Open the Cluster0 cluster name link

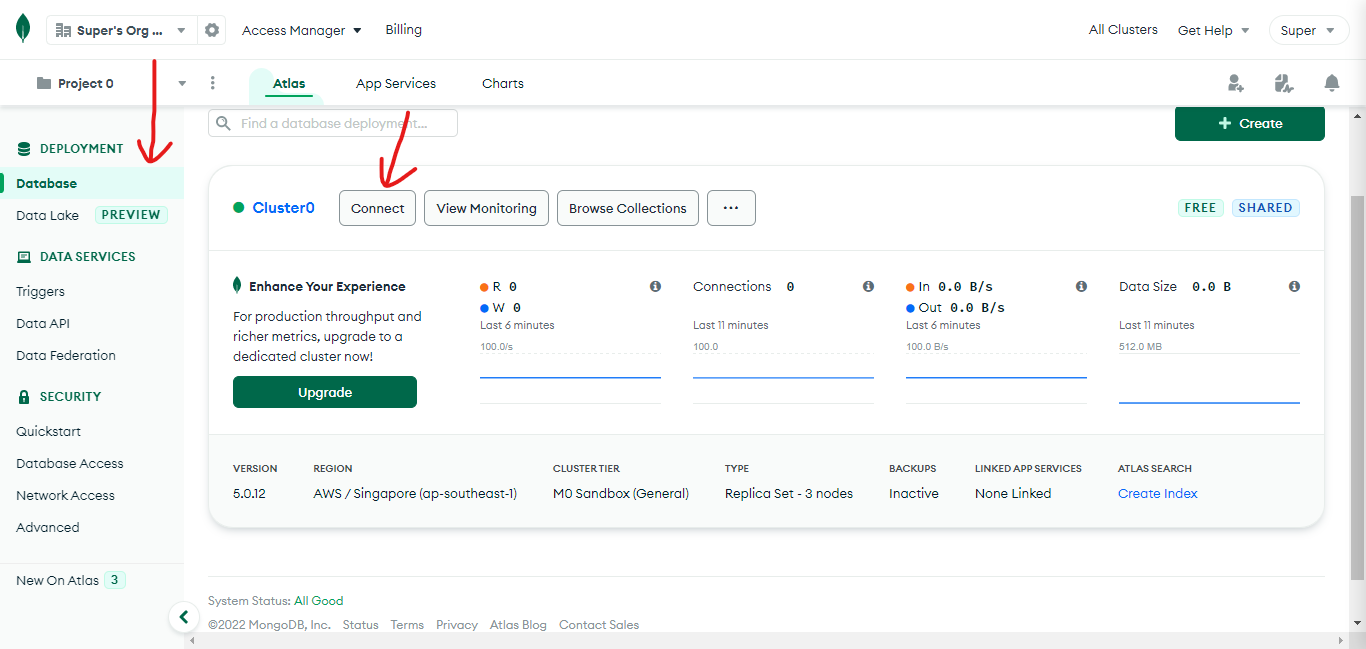pos(284,208)
